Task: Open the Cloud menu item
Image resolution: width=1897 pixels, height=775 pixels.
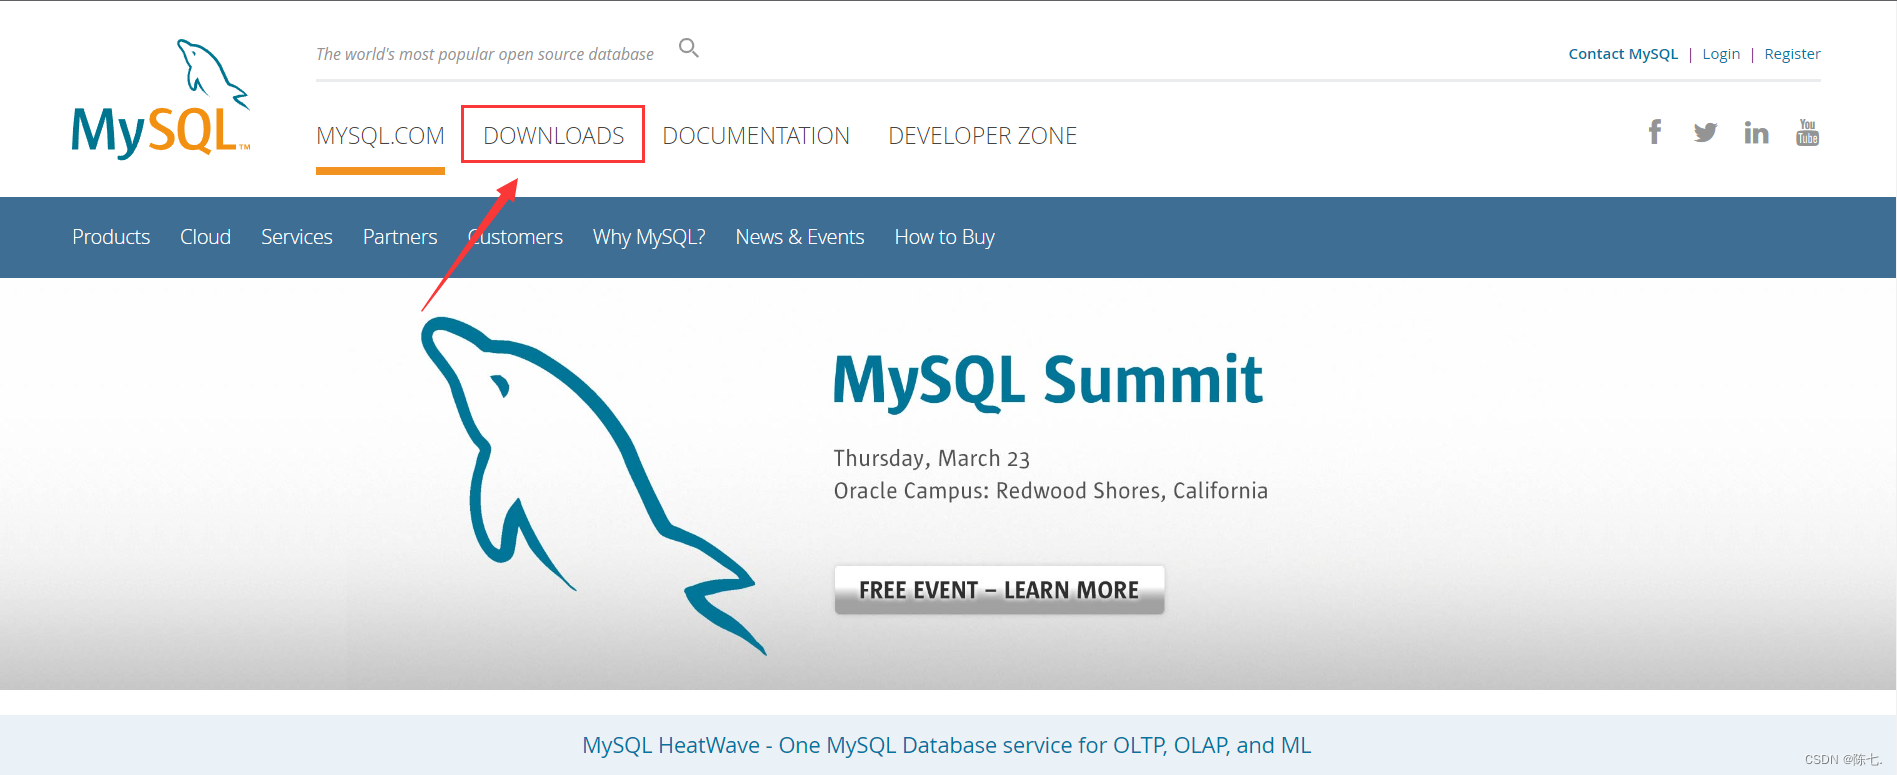Action: coord(205,237)
